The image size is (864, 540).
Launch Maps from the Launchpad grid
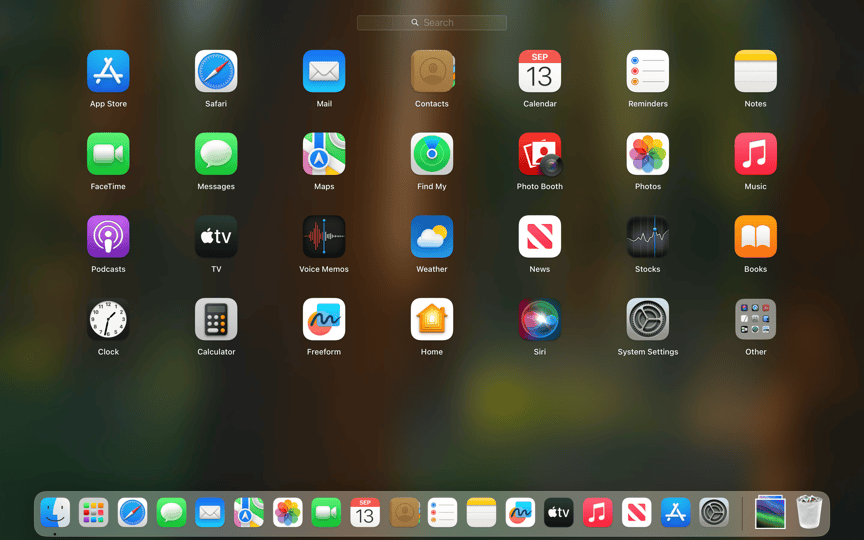pyautogui.click(x=324, y=154)
